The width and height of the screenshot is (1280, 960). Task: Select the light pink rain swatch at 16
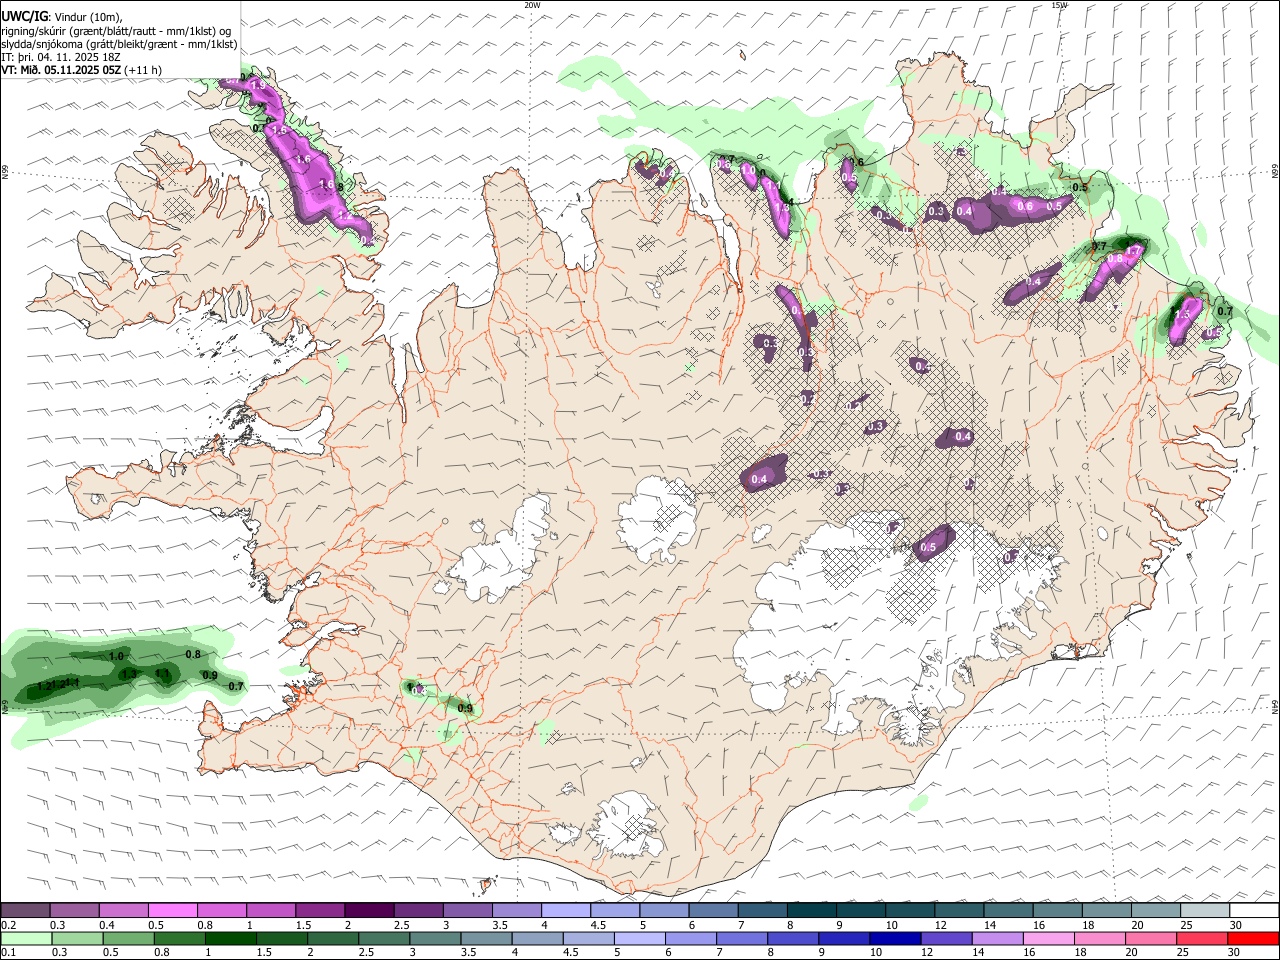coord(1047,938)
